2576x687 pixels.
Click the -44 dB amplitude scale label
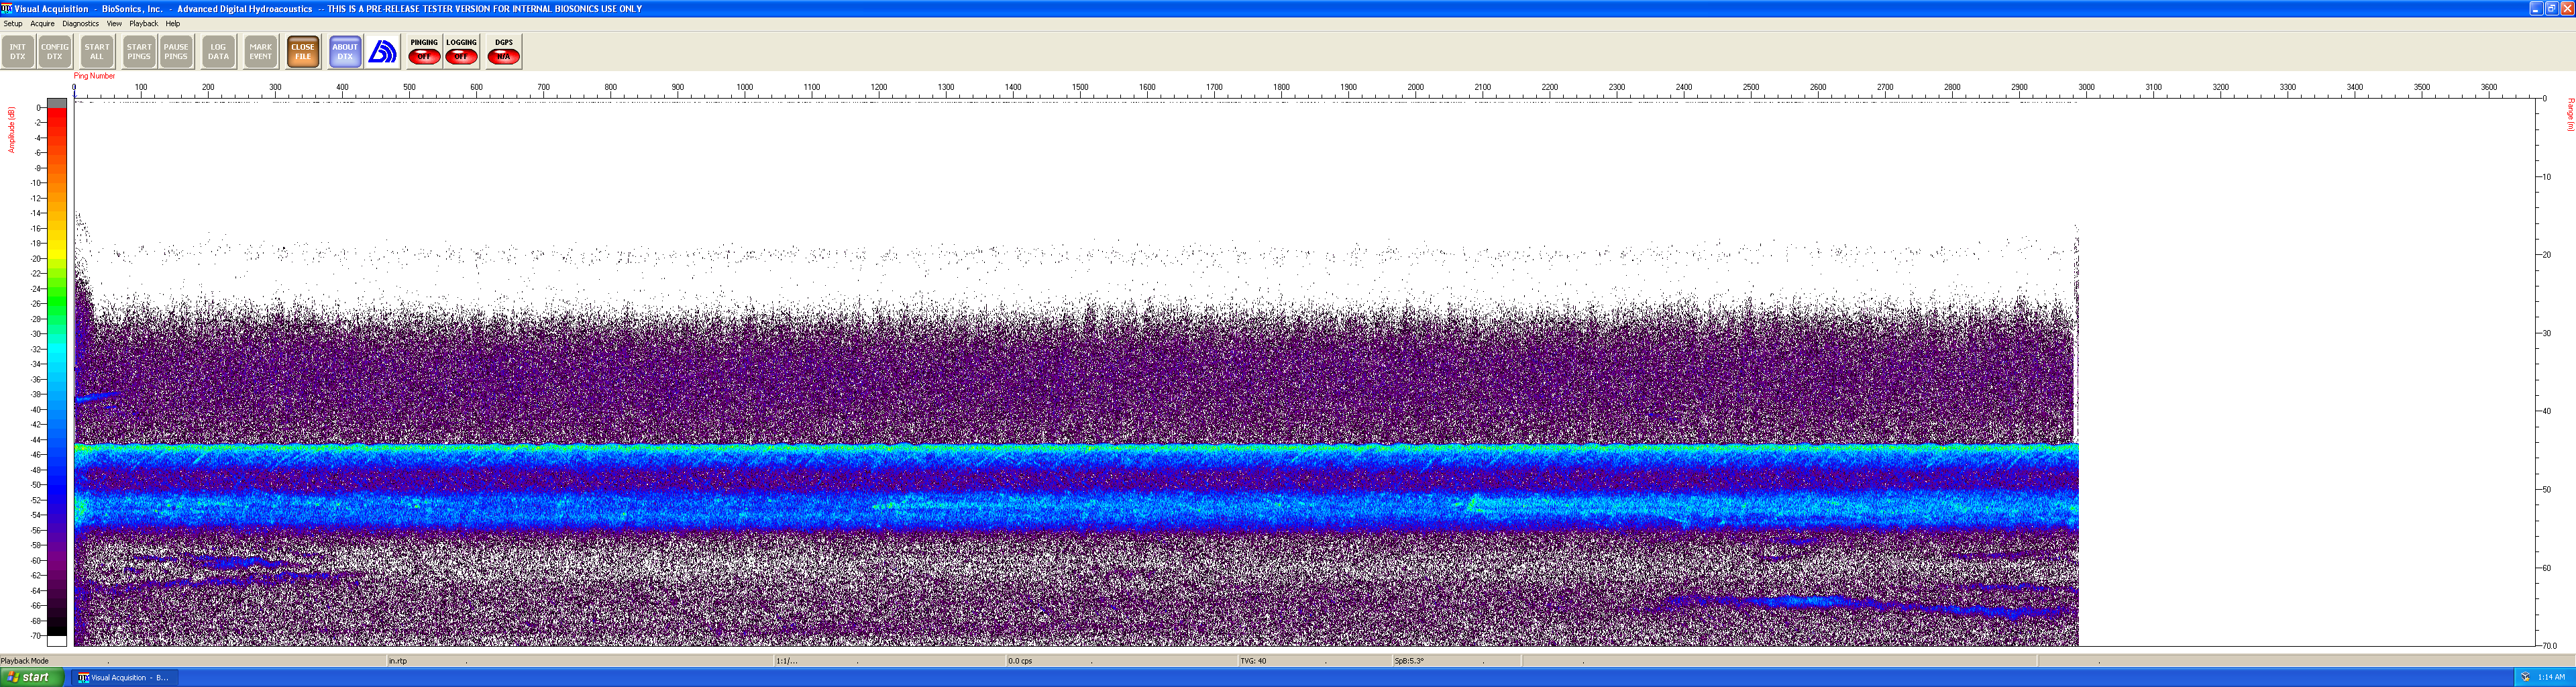click(36, 440)
